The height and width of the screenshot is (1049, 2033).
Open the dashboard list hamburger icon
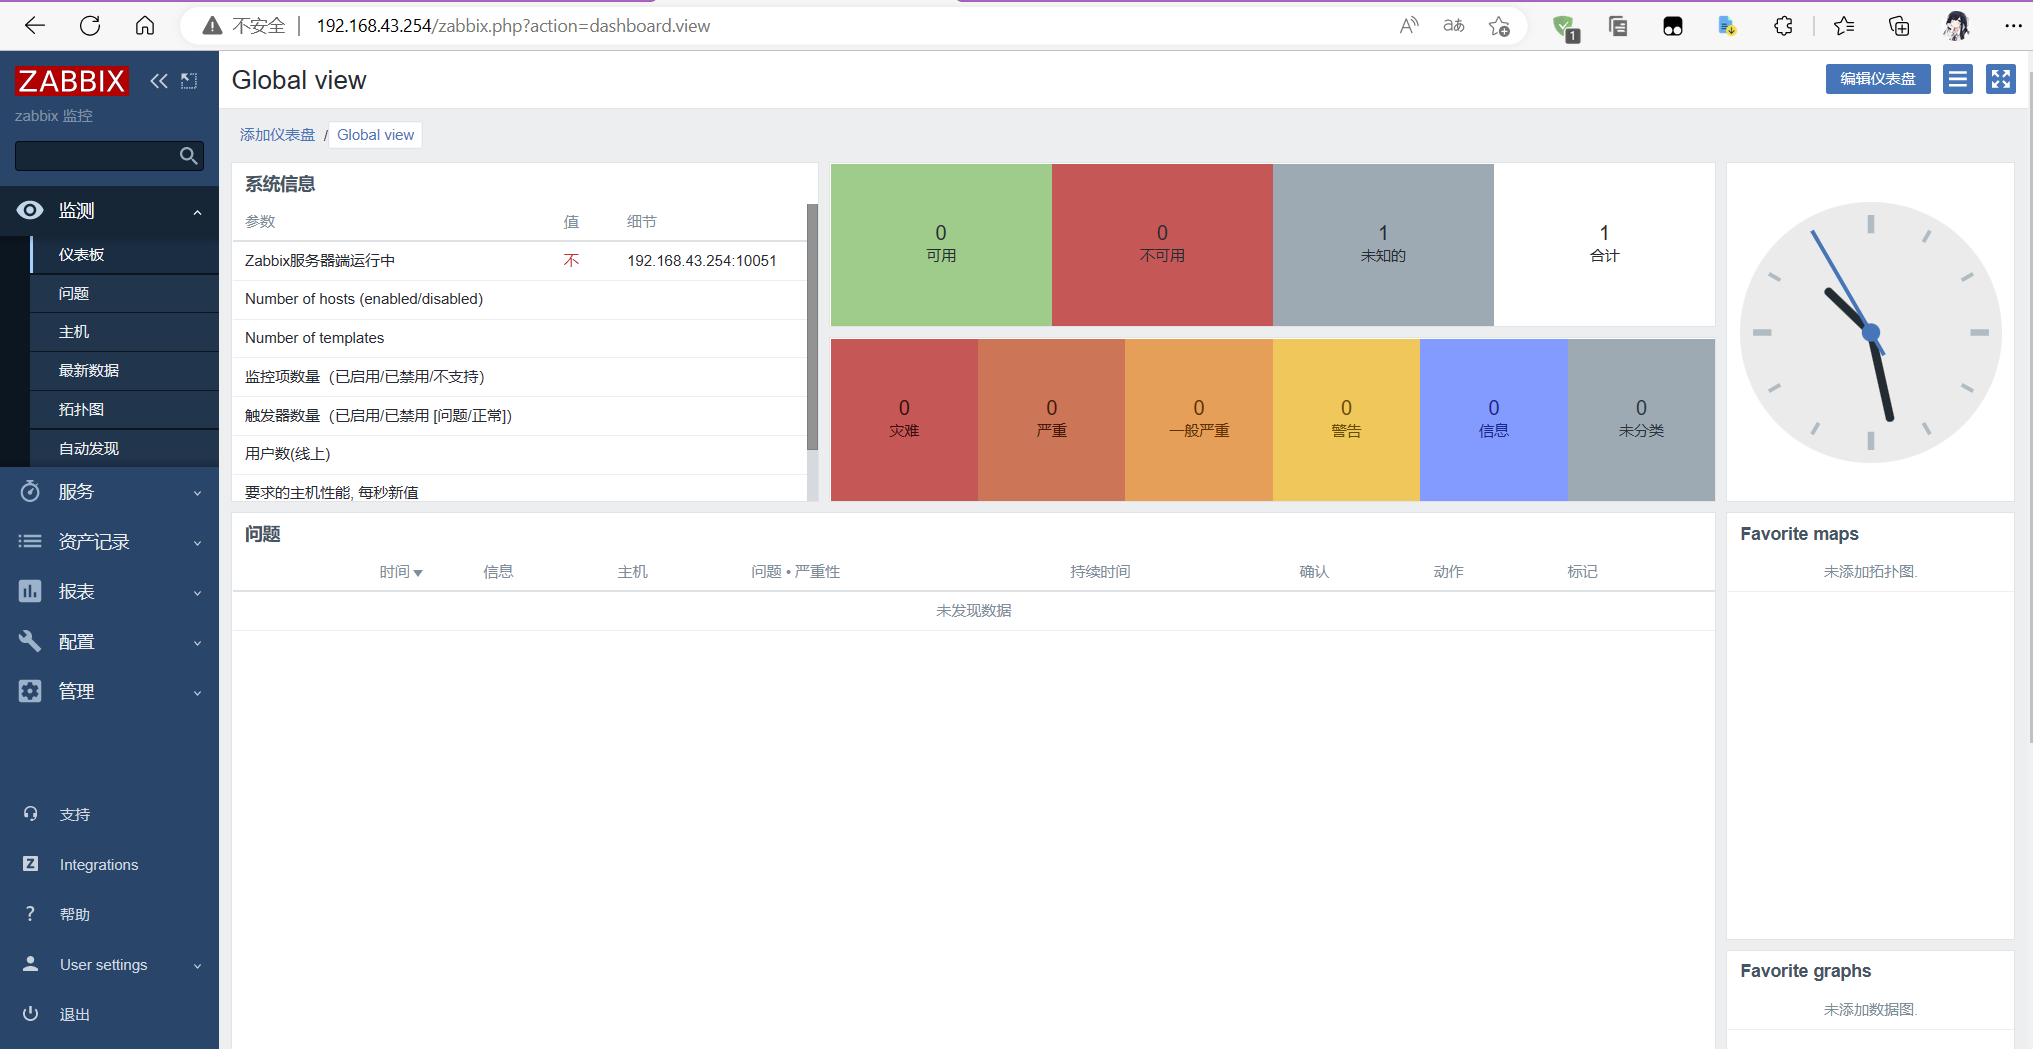(x=1957, y=79)
